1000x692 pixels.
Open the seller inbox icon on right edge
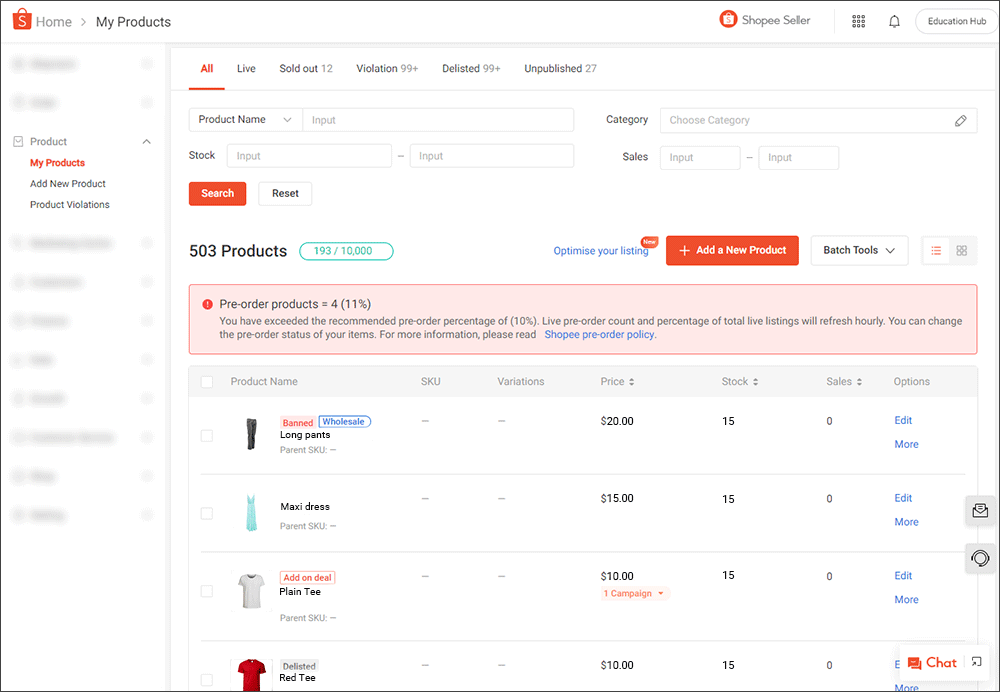[980, 510]
